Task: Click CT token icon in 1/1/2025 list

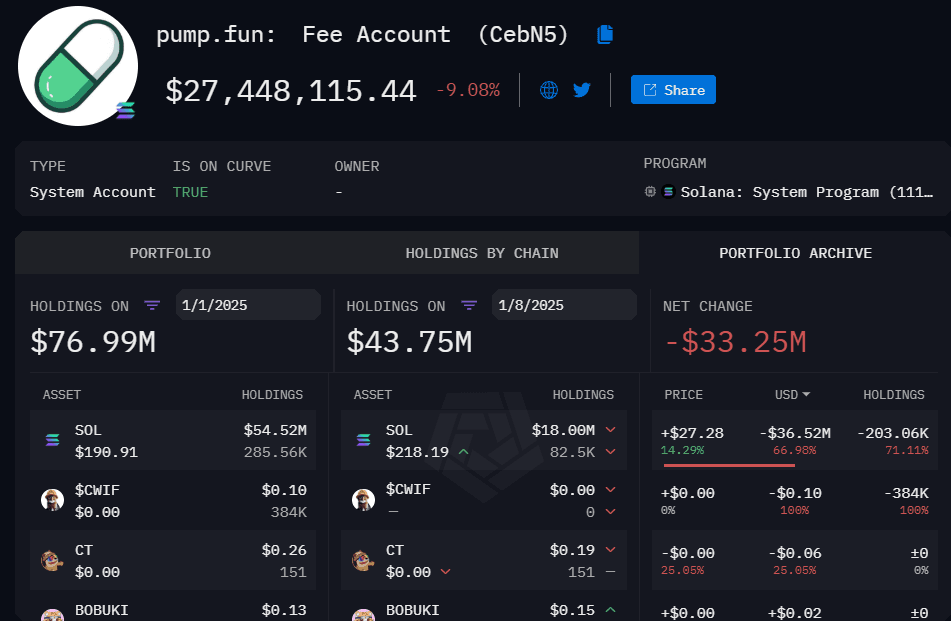Action: point(52,560)
